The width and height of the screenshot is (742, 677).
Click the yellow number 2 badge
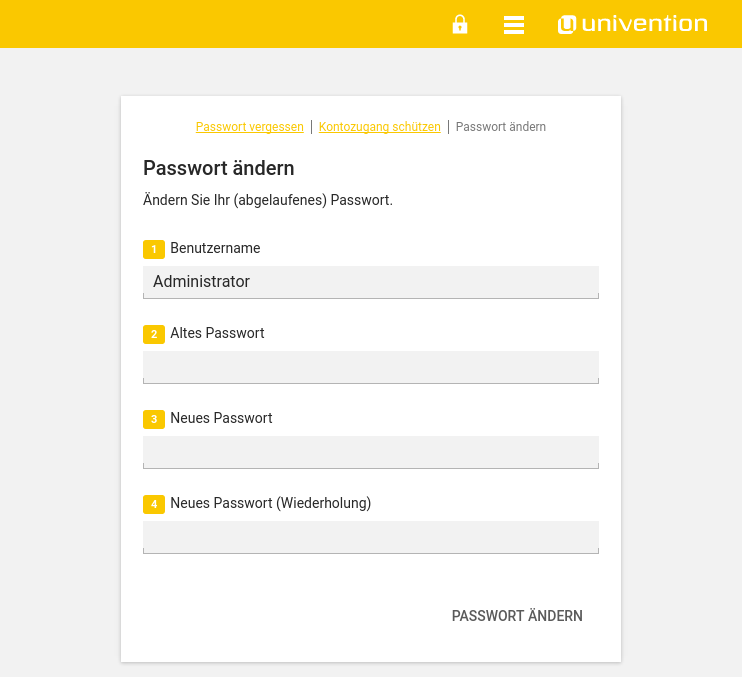(154, 334)
